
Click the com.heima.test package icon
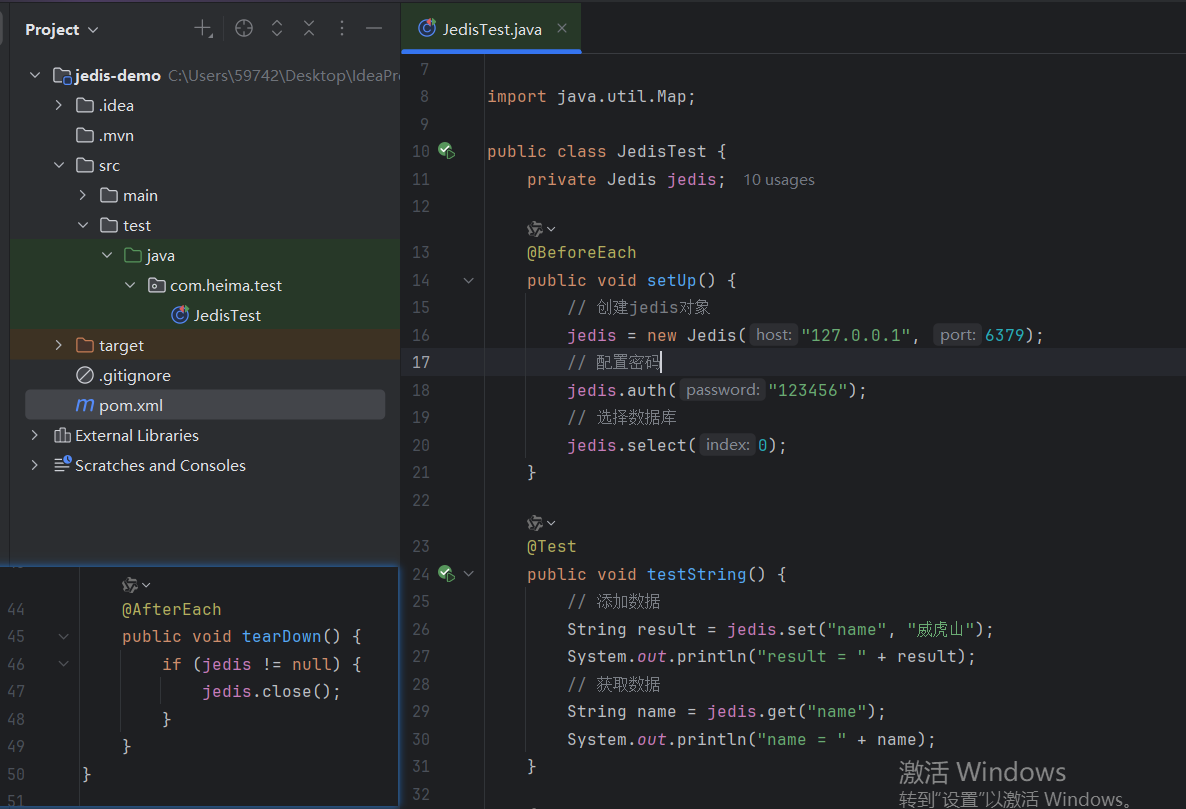point(157,285)
